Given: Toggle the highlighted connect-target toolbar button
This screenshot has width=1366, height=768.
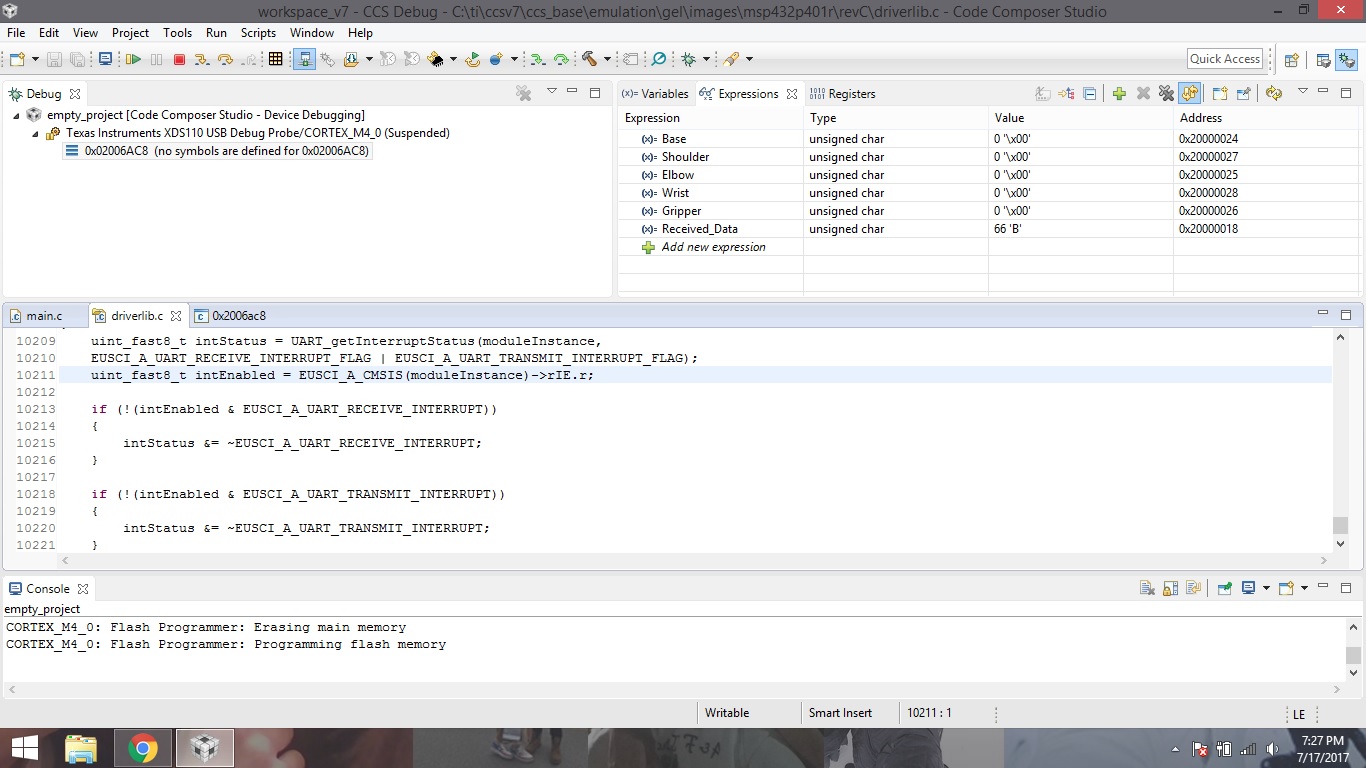Looking at the screenshot, I should coord(305,59).
